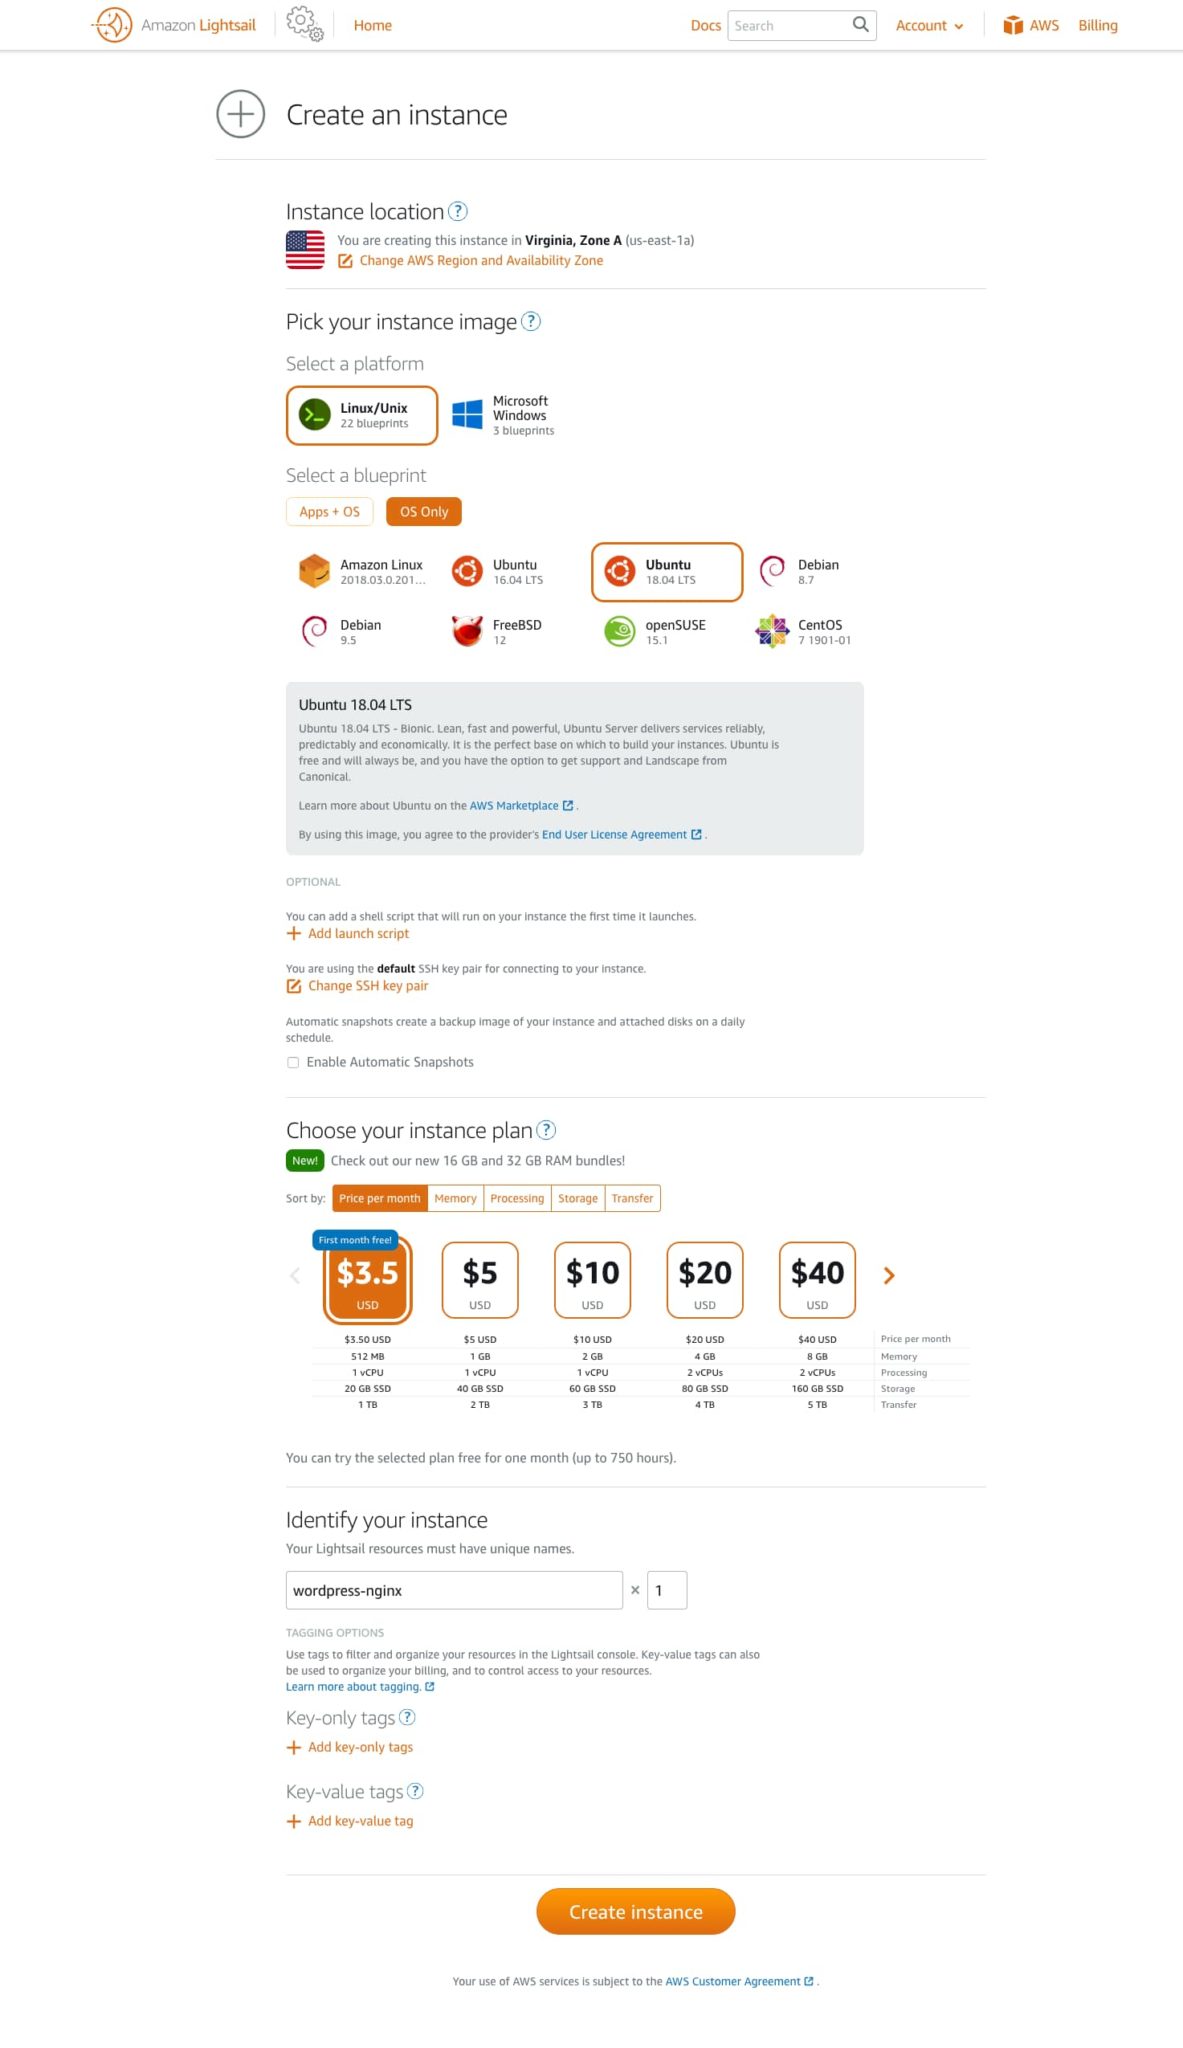The width and height of the screenshot is (1183, 2048).
Task: Expand more instance plans with the right chevron
Action: (888, 1275)
